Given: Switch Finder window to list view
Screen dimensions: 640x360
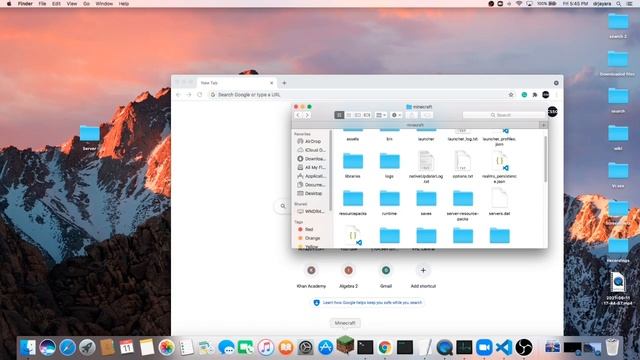Looking at the screenshot, I should 349,115.
